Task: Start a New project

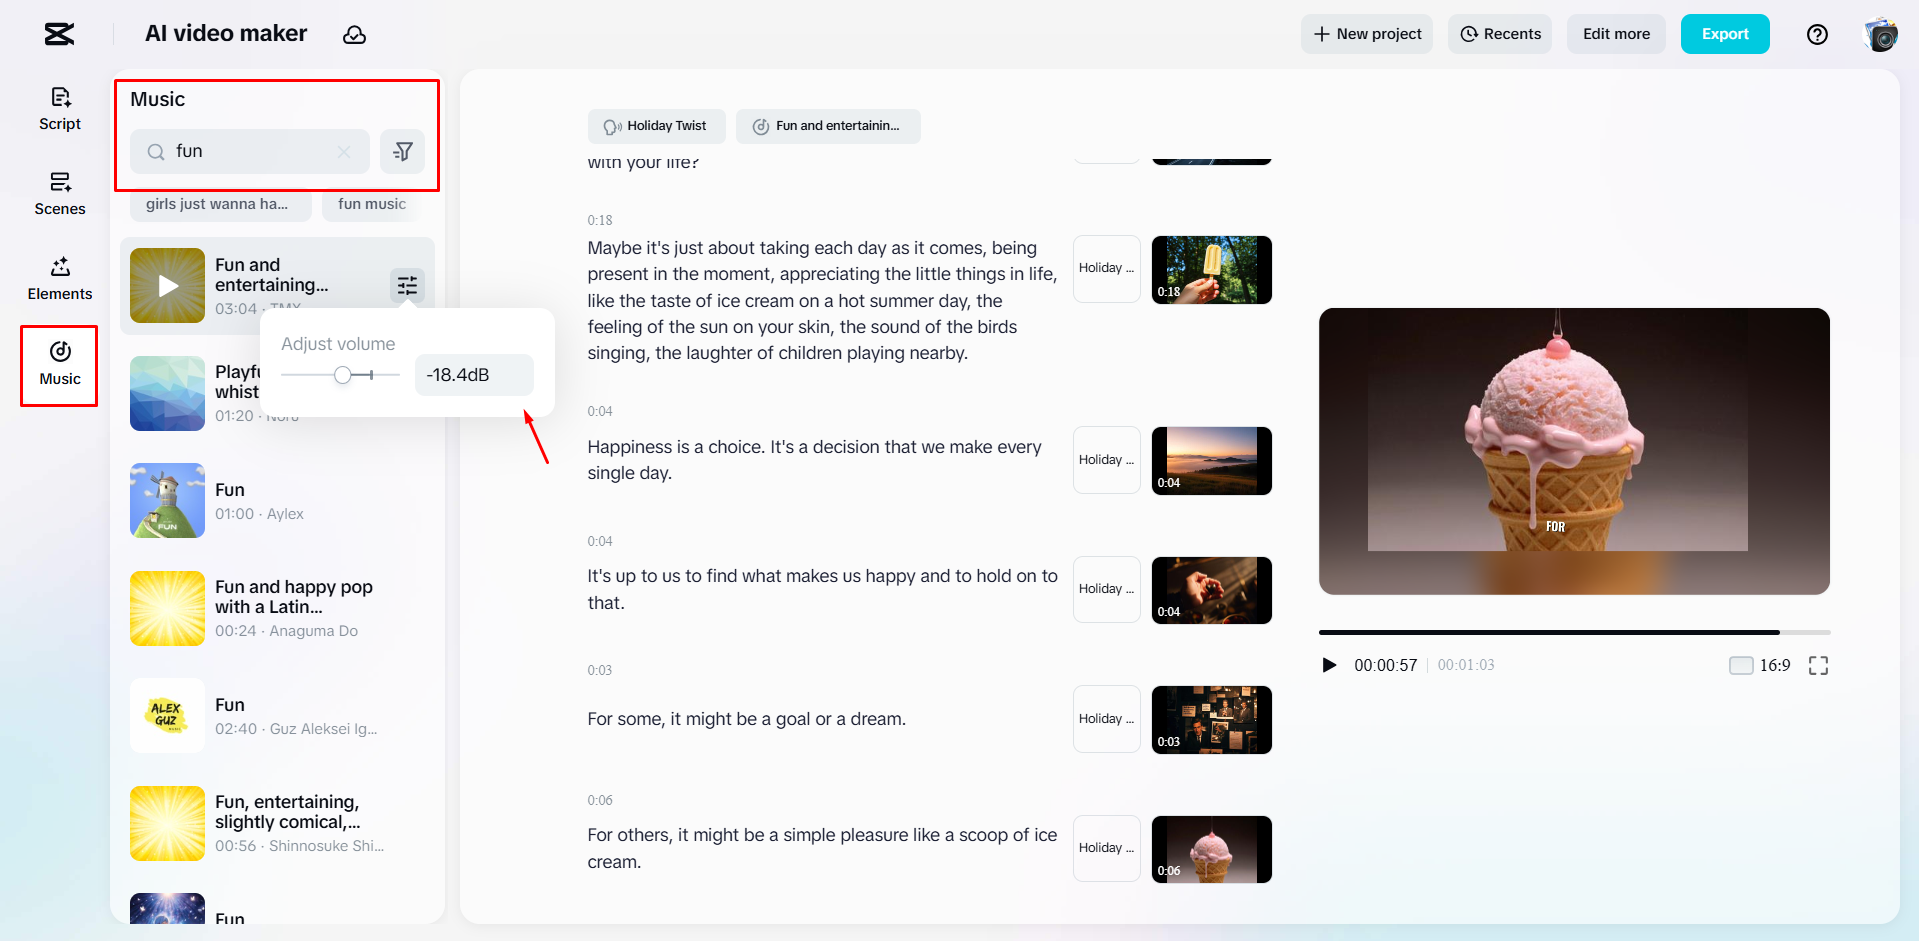Action: (1366, 34)
